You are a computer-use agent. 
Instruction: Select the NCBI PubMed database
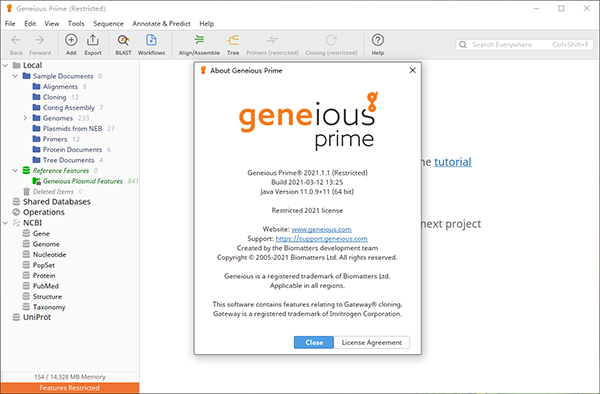(x=46, y=286)
